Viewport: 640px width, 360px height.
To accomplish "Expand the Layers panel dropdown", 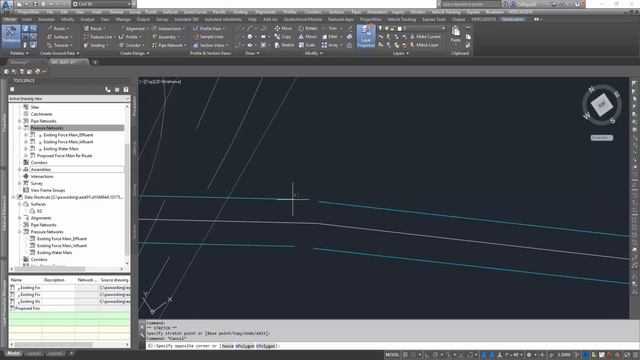I will tap(400, 53).
